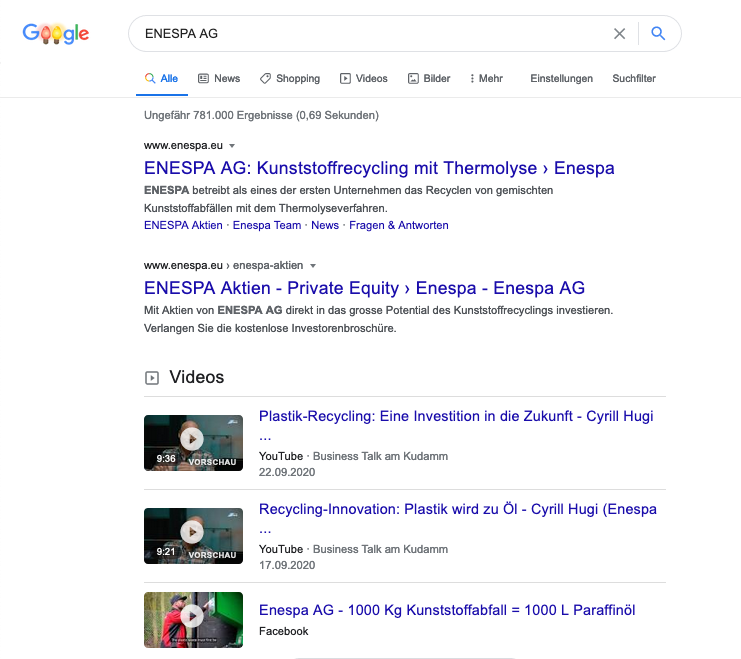This screenshot has width=741, height=659.
Task: Open Suchfilter options
Action: point(634,78)
